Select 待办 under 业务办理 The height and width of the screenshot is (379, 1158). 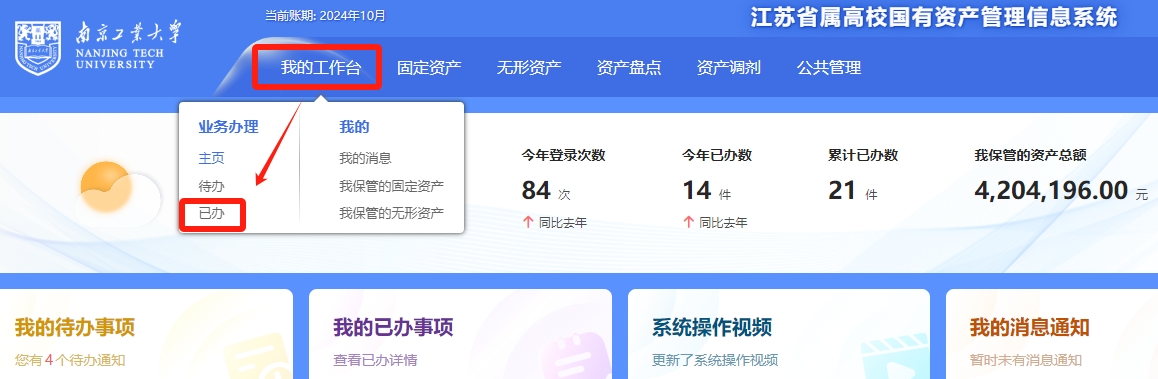pyautogui.click(x=211, y=186)
